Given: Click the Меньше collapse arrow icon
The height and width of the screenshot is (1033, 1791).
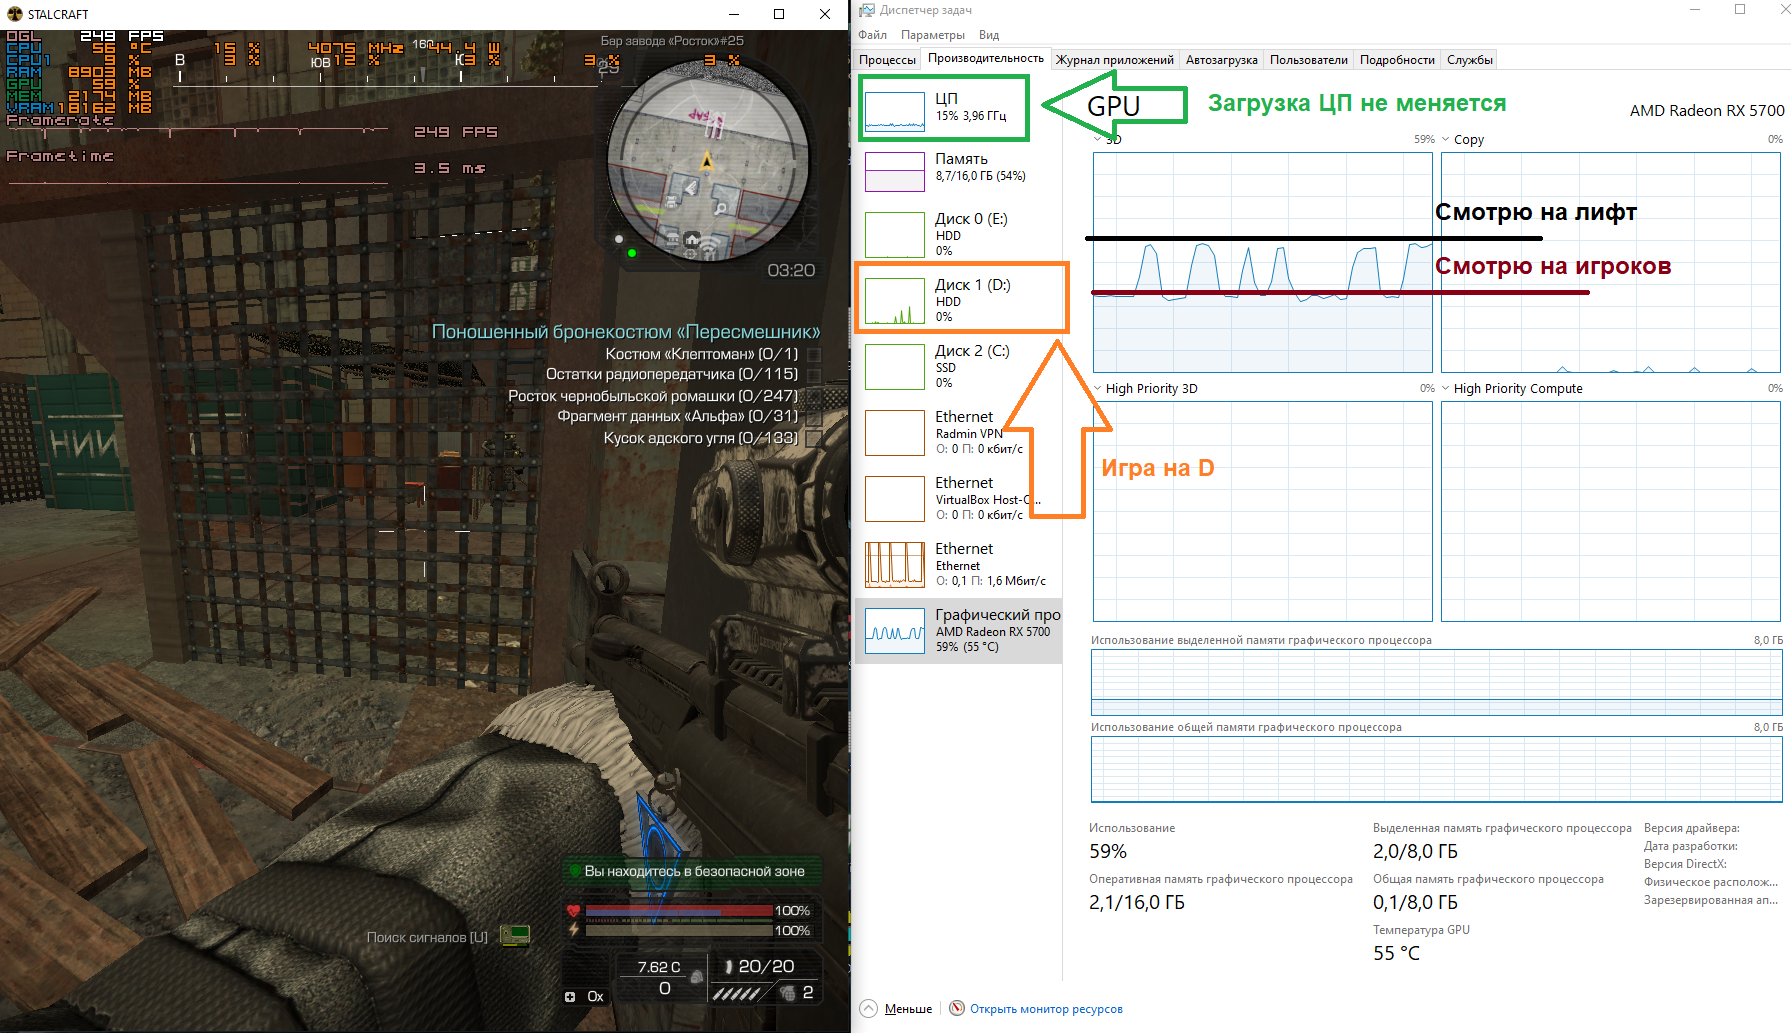Looking at the screenshot, I should (868, 1008).
